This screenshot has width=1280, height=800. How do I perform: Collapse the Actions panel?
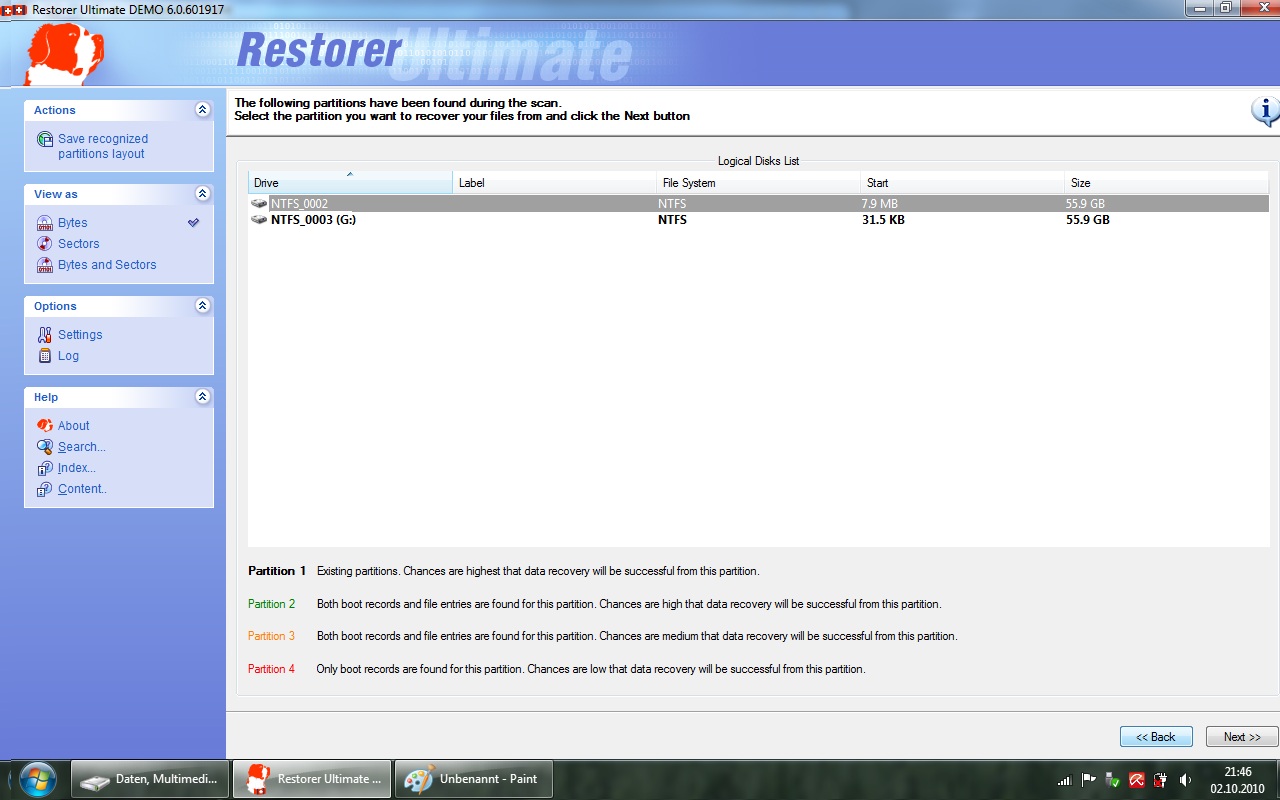(203, 110)
